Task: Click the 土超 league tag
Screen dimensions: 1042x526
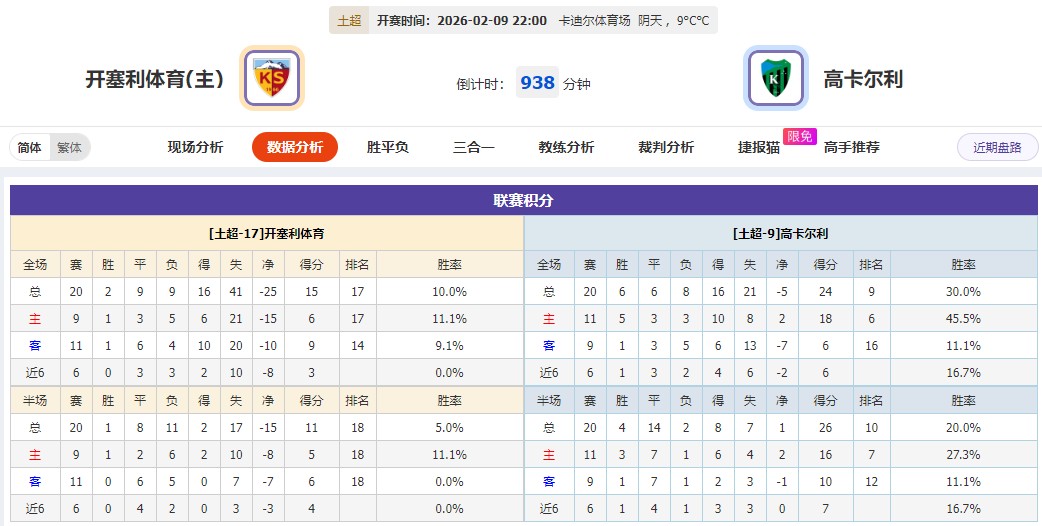Action: (349, 21)
